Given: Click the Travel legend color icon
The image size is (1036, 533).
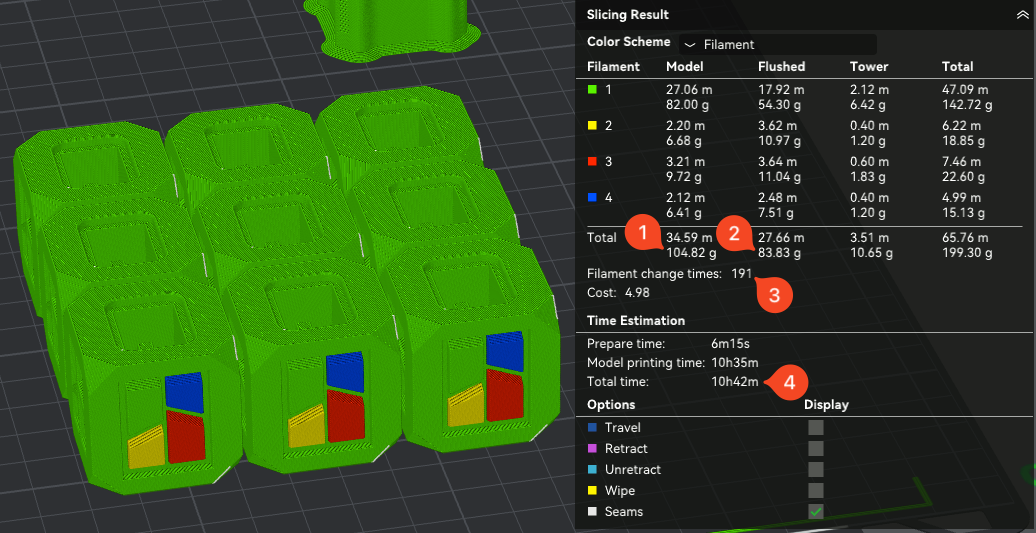Looking at the screenshot, I should [593, 428].
